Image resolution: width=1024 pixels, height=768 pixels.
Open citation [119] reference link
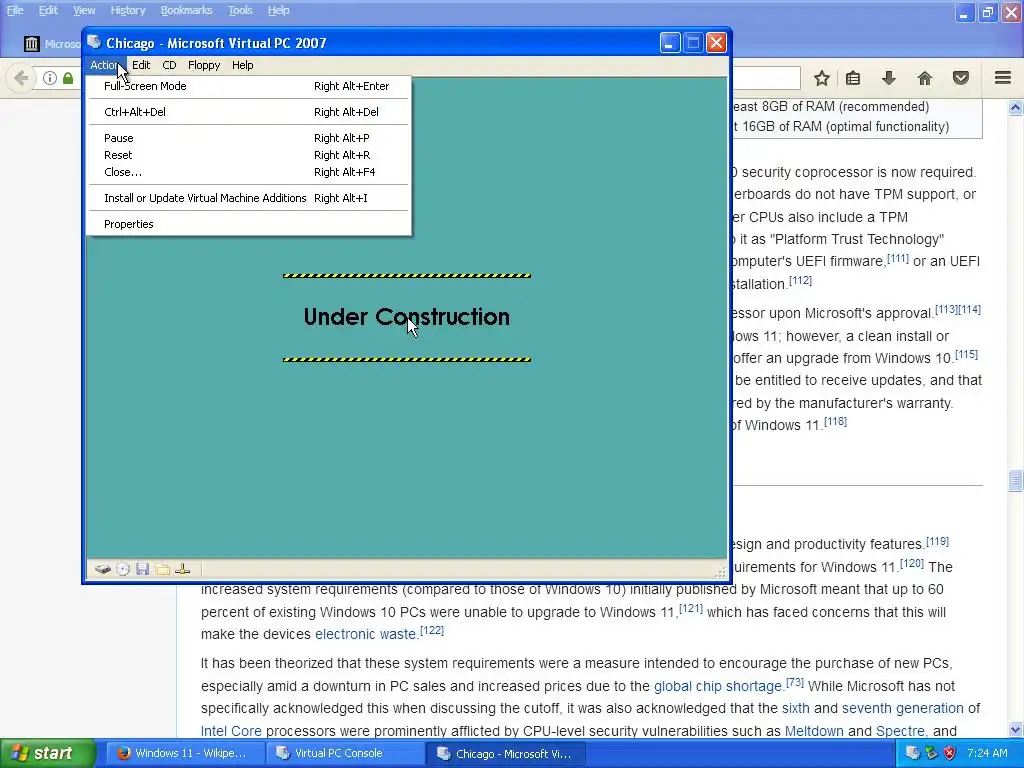tap(937, 541)
